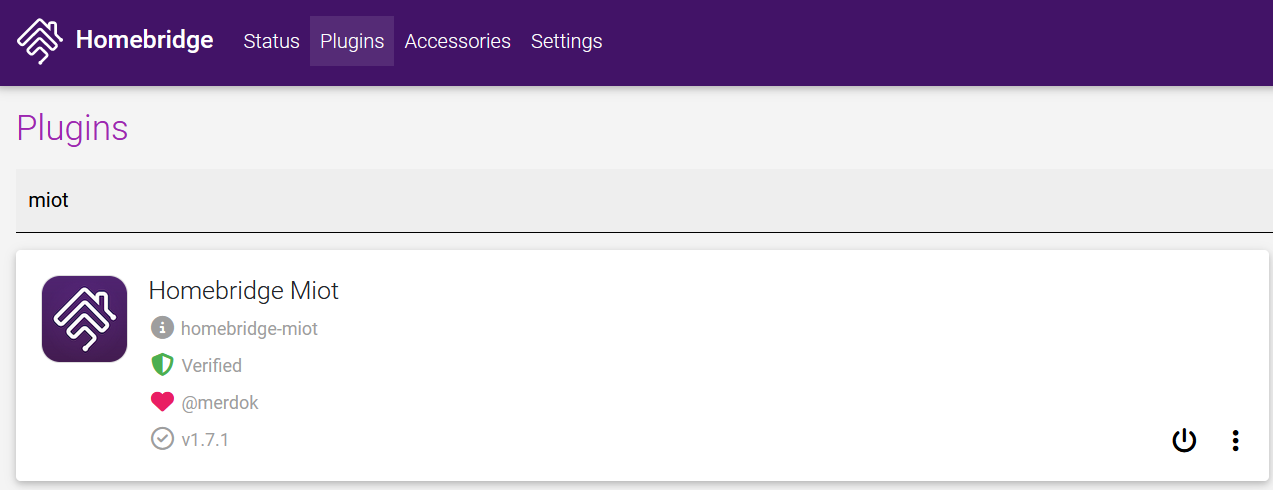Click the green Verified shield icon

[162, 365]
